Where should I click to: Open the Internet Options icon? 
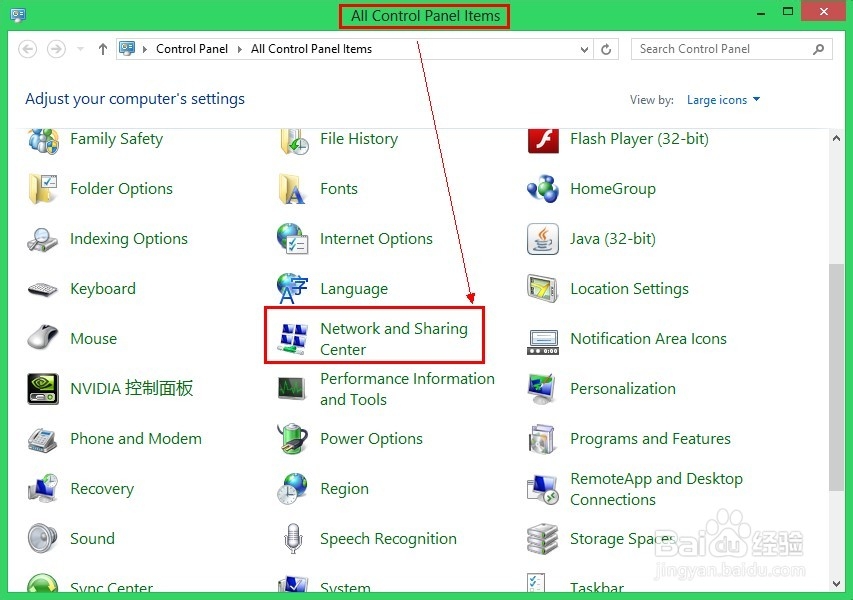(293, 238)
